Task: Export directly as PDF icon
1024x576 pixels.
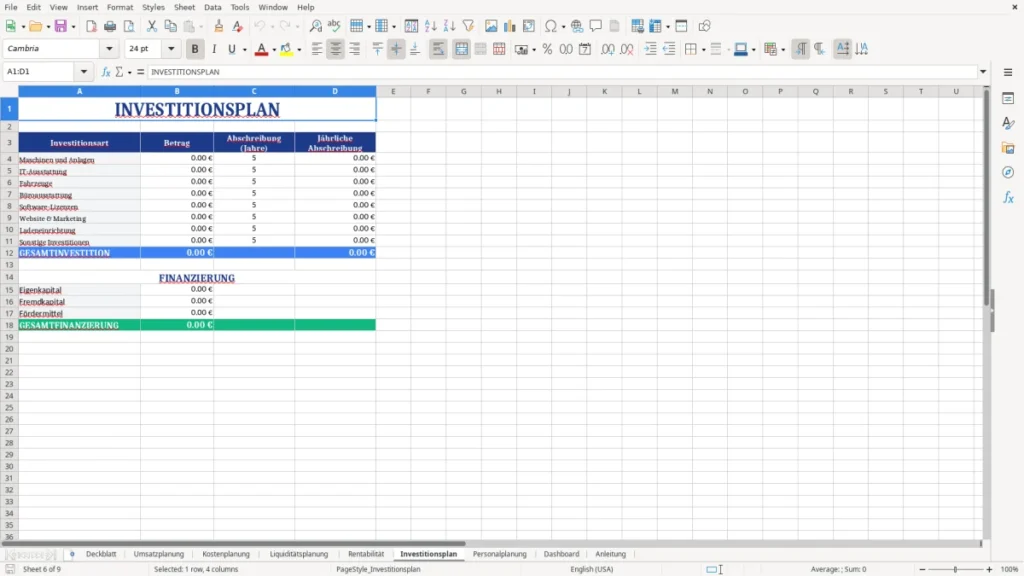Action: point(91,26)
